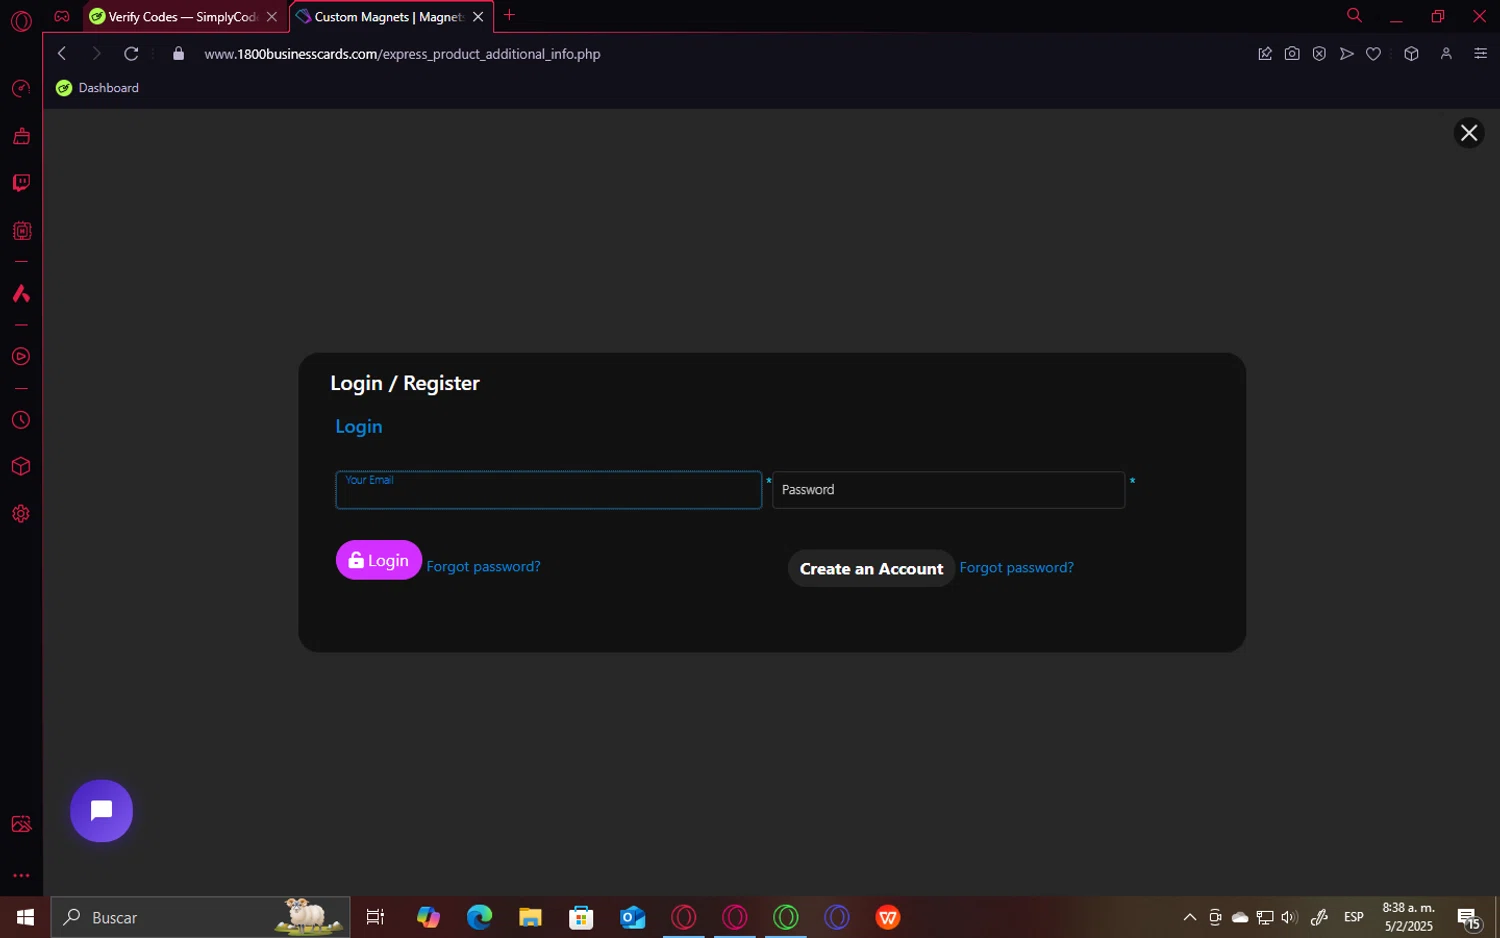Reload the current page
1500x938 pixels.
point(131,54)
